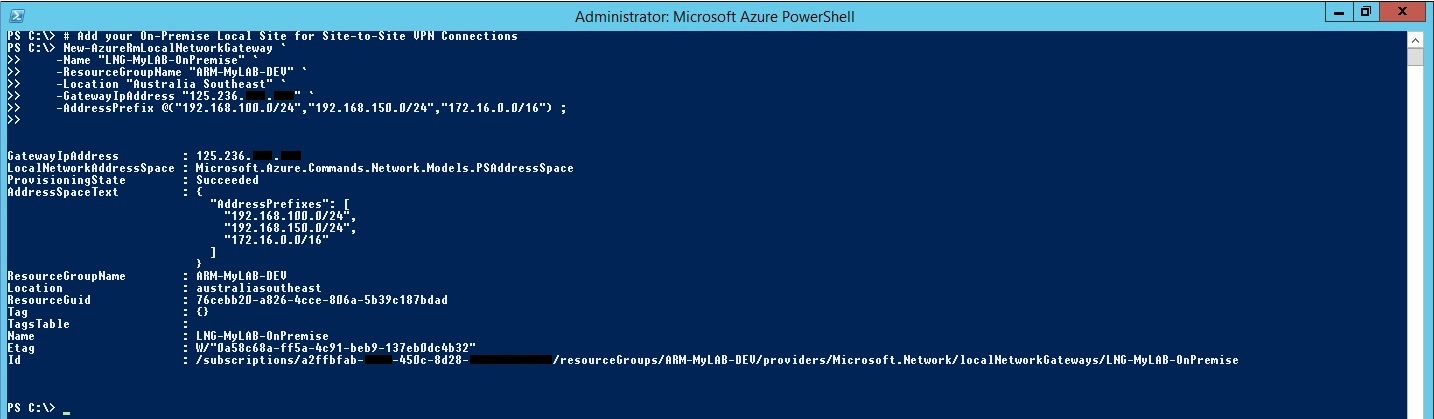Viewport: 1434px width, 419px height.
Task: Click the ProvisioningState 'Succeeded' value
Action: pos(228,180)
